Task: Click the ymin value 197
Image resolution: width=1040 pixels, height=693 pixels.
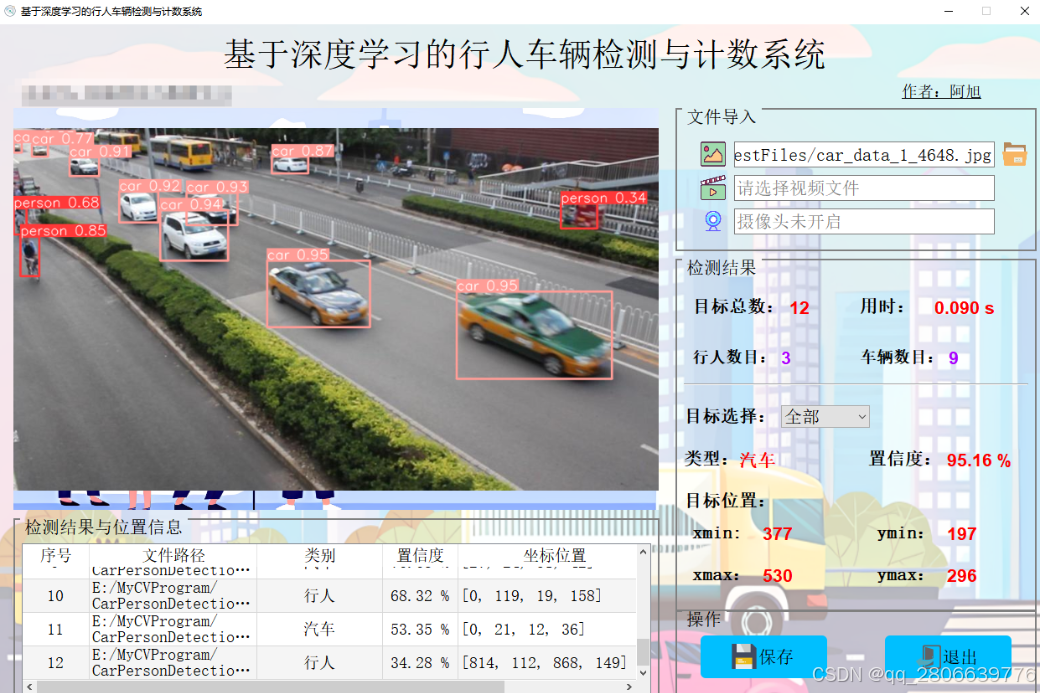Action: (x=961, y=534)
